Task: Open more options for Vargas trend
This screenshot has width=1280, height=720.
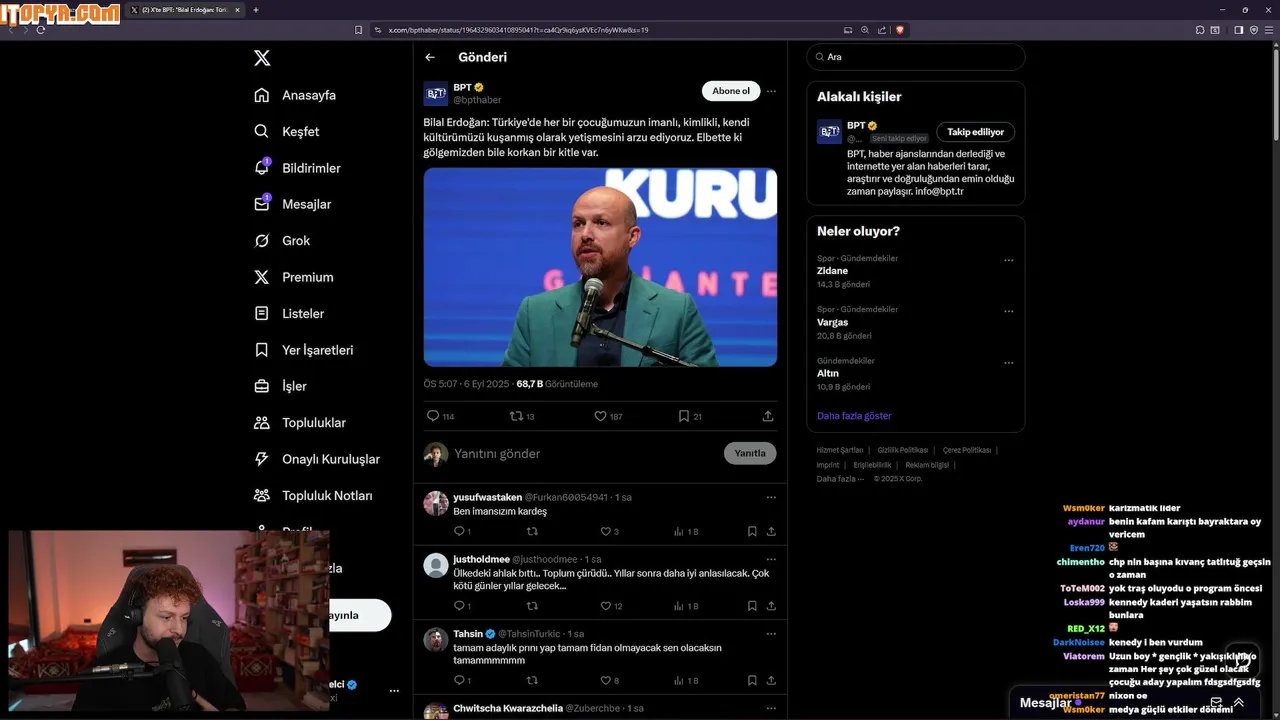Action: 1008,311
